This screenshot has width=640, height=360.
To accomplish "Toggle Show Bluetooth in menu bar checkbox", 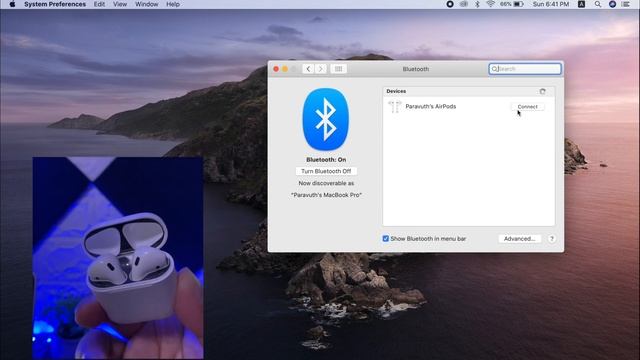I will click(x=386, y=239).
